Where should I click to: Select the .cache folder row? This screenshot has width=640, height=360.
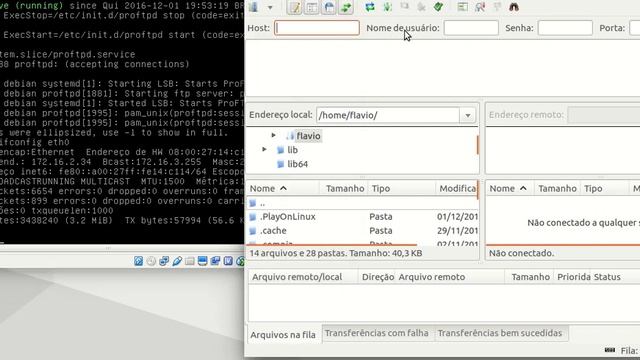(x=362, y=231)
